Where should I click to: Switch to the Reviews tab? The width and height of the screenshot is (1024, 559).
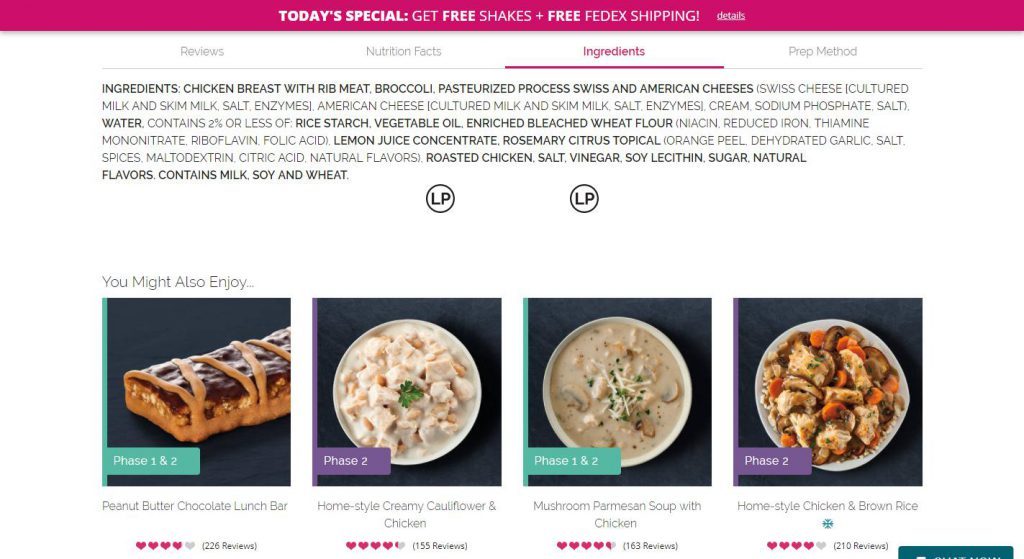(202, 51)
